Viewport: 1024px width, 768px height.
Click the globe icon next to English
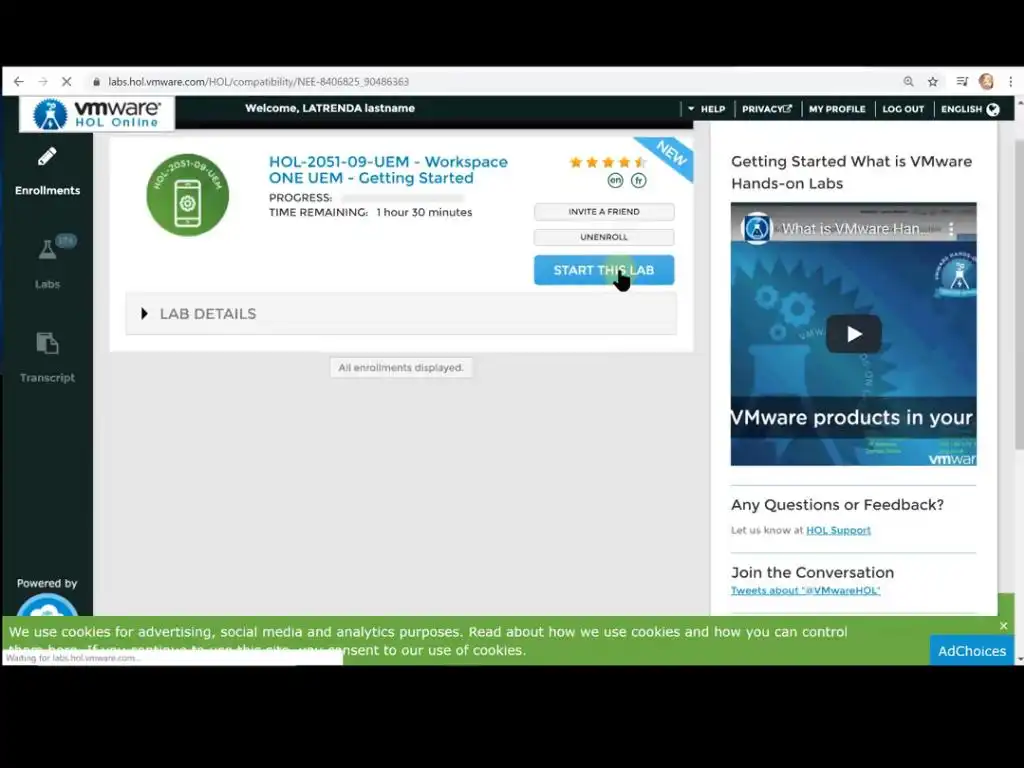993,109
